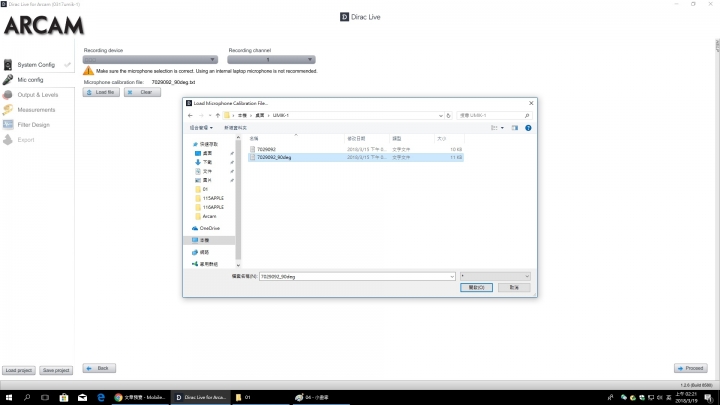Launch Edge browser from taskbar
720x405 pixels.
(101, 398)
